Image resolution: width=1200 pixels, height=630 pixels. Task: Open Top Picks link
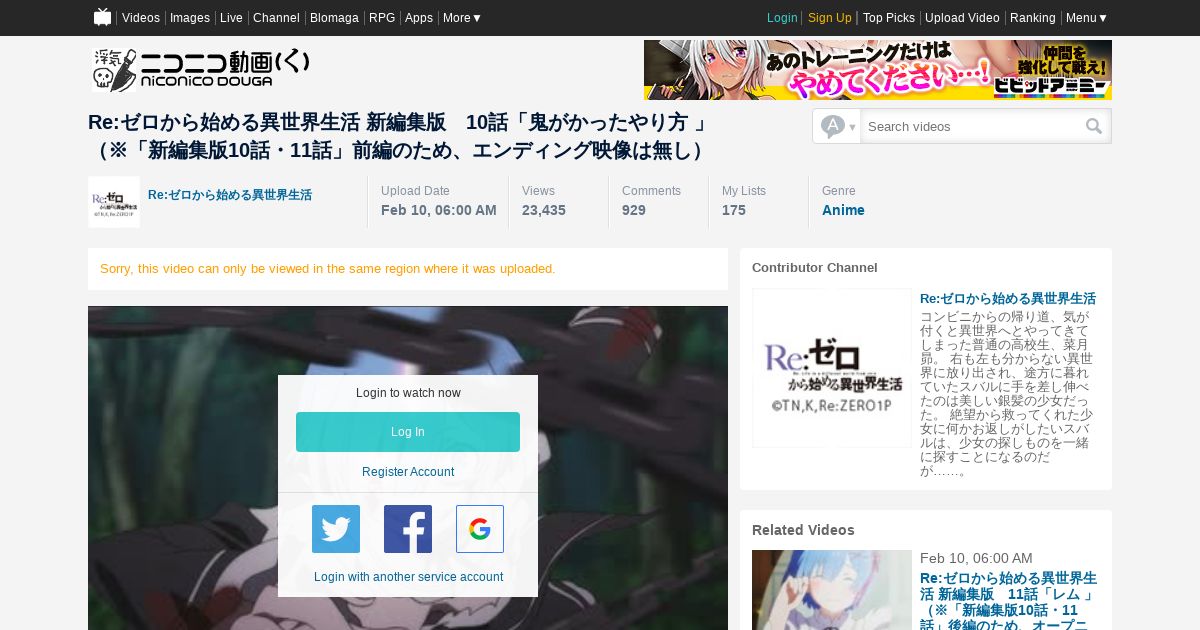889,18
